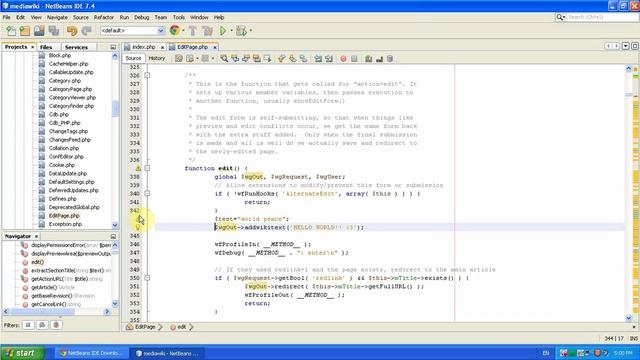Image resolution: width=640 pixels, height=360 pixels.
Task: Click the Undo arrow icon
Action: (x=72, y=31)
